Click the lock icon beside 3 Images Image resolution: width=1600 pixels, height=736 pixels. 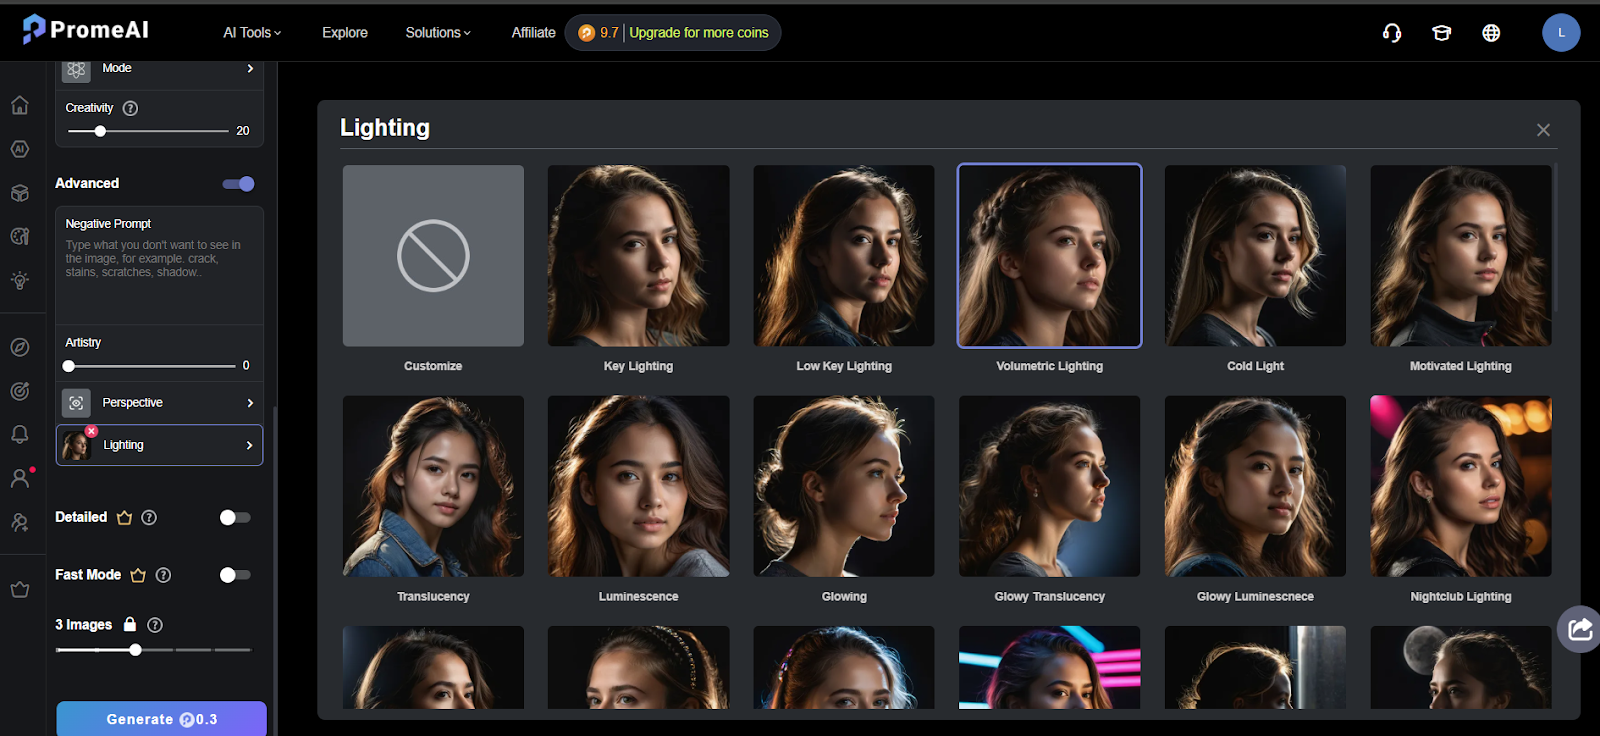coord(129,624)
